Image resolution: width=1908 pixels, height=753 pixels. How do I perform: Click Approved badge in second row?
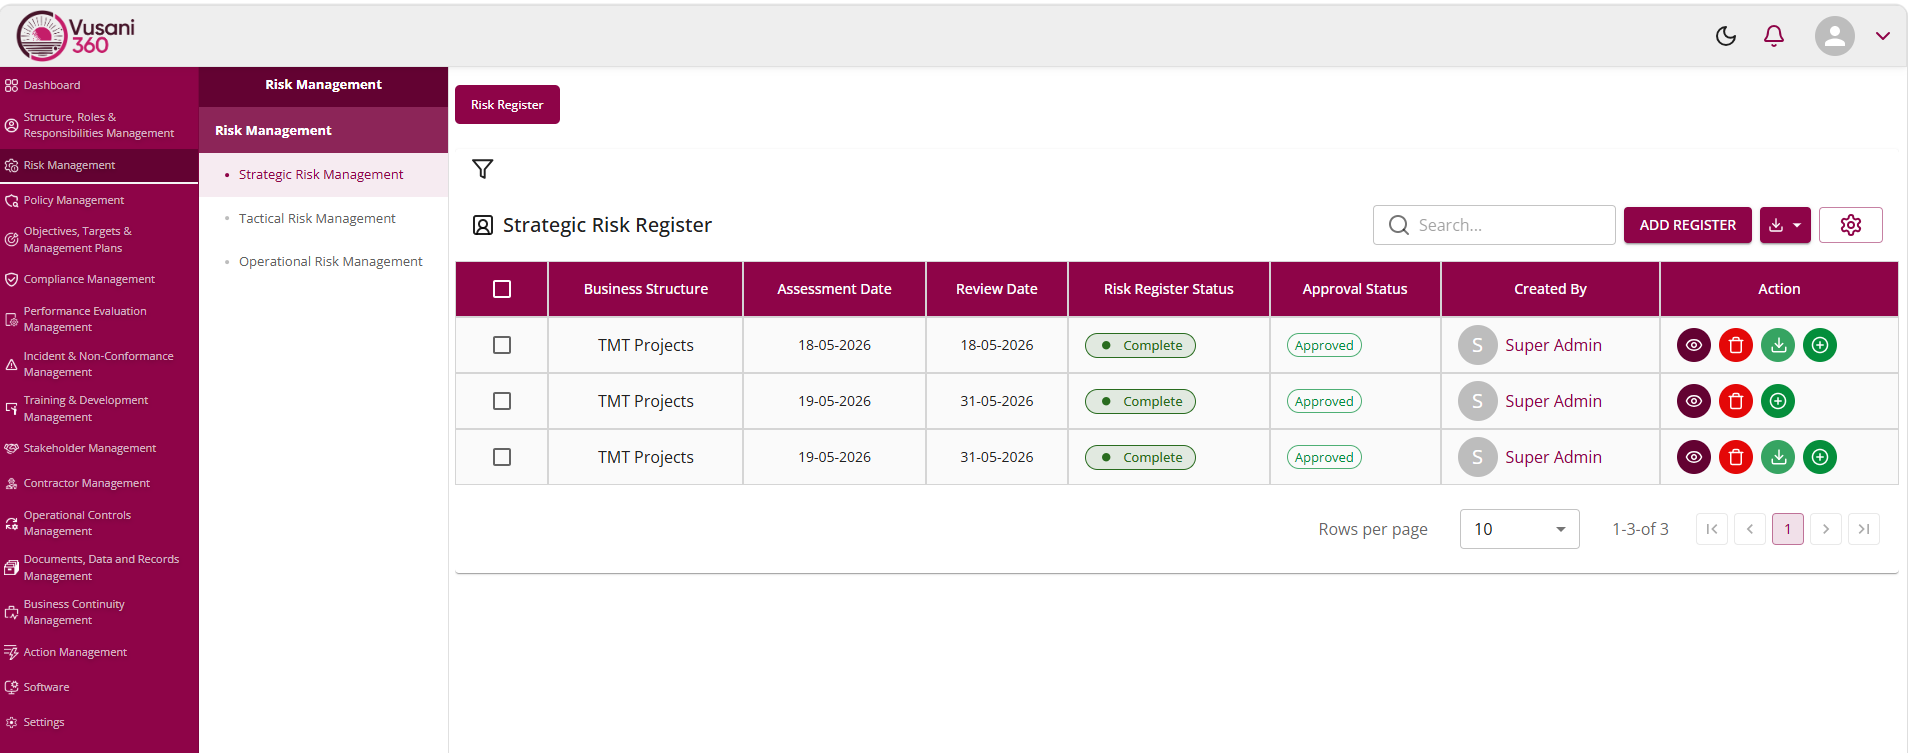pyautogui.click(x=1324, y=401)
